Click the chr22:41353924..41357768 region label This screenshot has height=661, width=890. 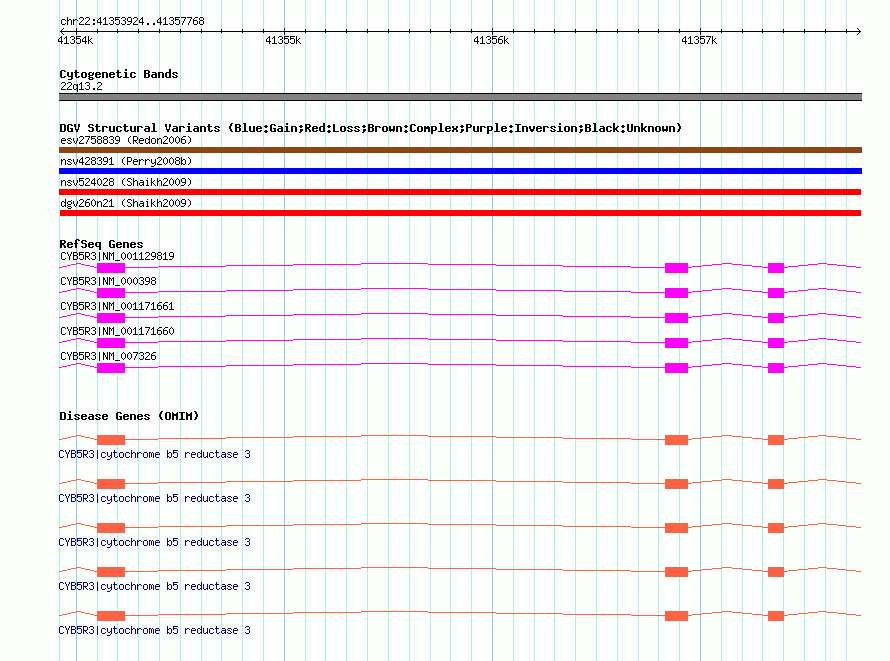(132, 22)
